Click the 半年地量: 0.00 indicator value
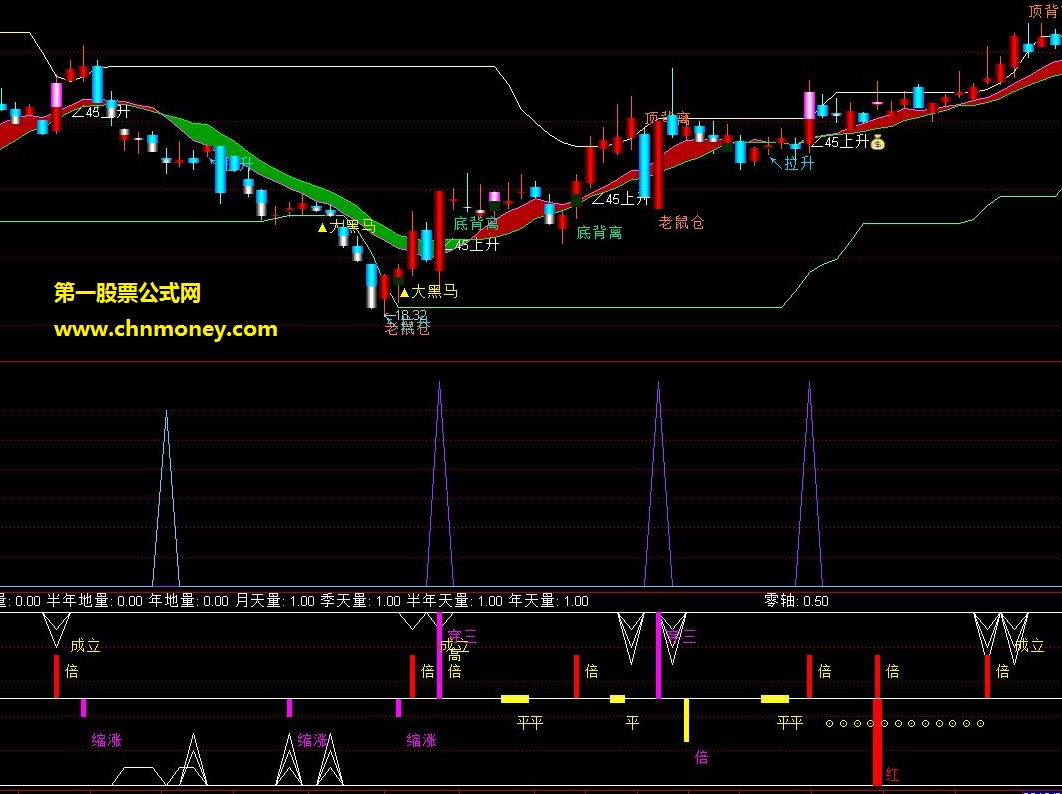This screenshot has width=1062, height=794. click(x=94, y=601)
